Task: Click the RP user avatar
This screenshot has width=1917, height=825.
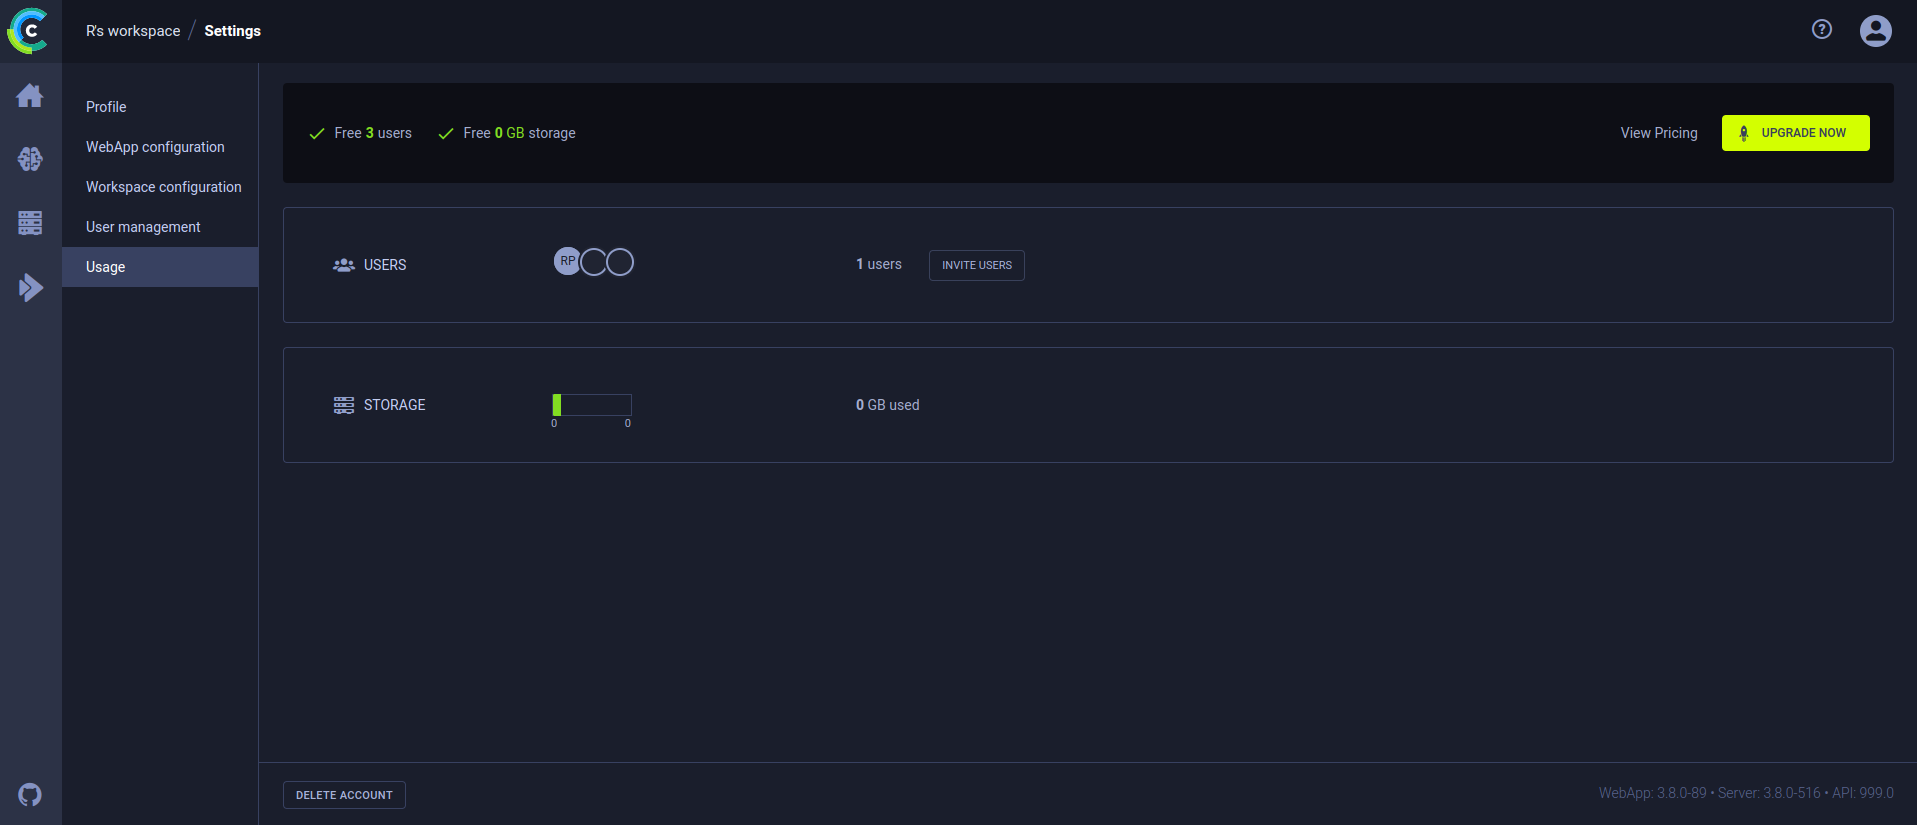Action: pos(567,262)
